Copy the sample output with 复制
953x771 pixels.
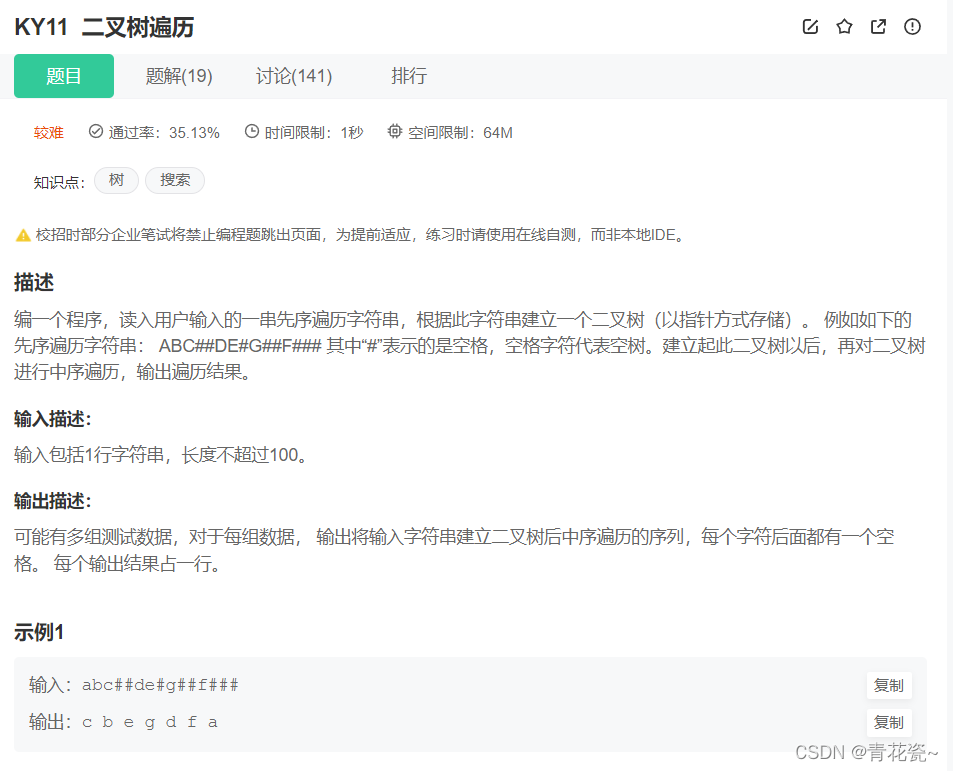(x=889, y=722)
